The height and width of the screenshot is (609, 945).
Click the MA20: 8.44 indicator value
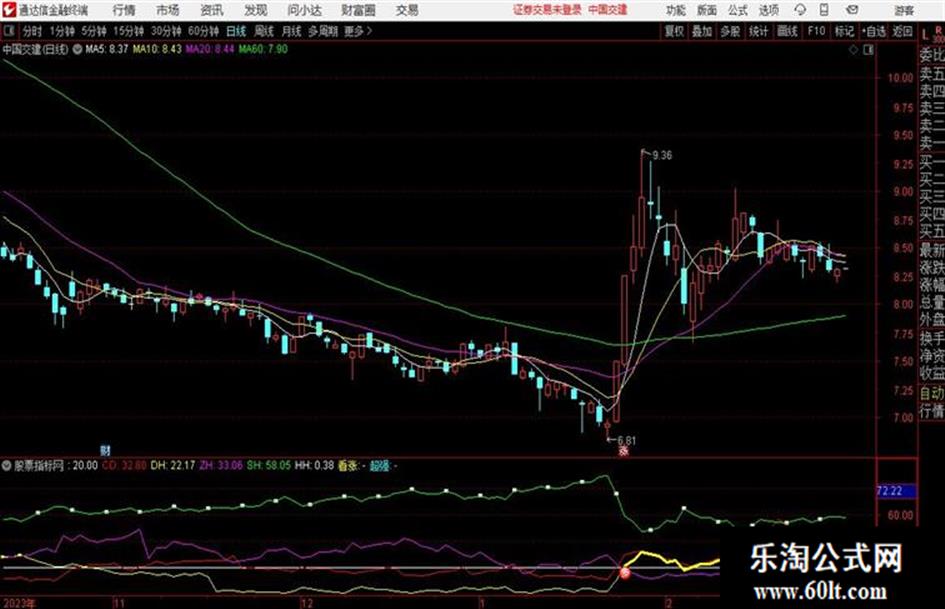[210, 49]
